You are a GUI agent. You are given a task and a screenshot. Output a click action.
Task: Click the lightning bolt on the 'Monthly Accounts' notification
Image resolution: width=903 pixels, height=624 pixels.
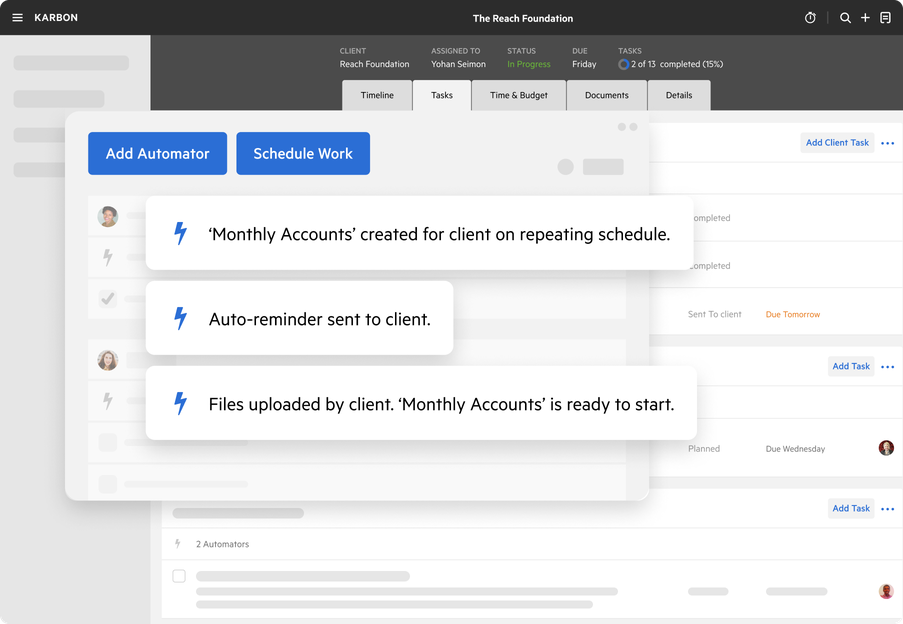coord(179,233)
